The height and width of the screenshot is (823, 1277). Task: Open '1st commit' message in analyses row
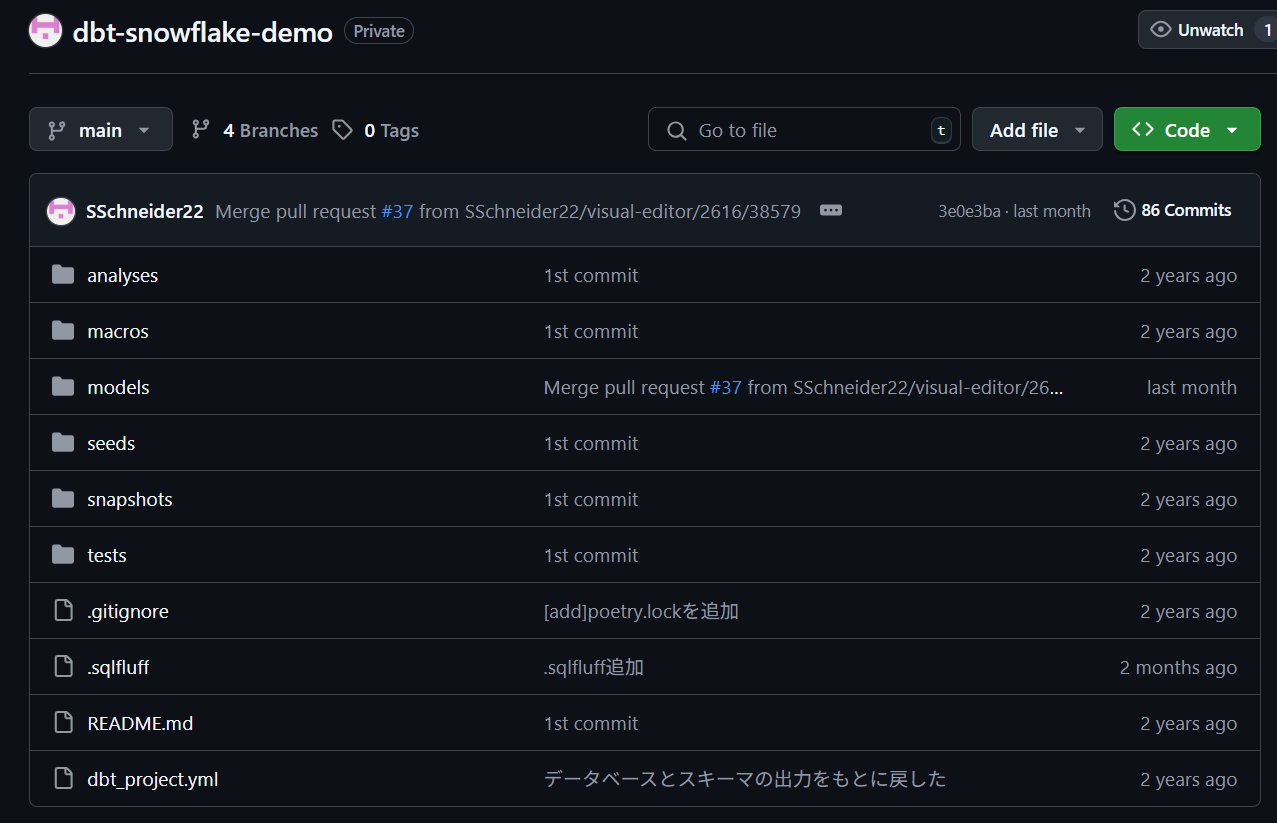pos(591,276)
